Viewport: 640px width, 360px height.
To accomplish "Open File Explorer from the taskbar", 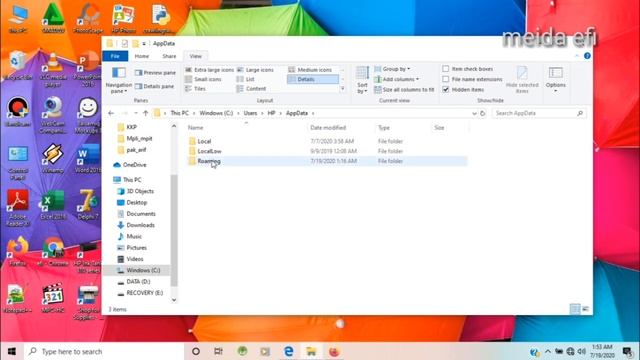I will [x=311, y=351].
